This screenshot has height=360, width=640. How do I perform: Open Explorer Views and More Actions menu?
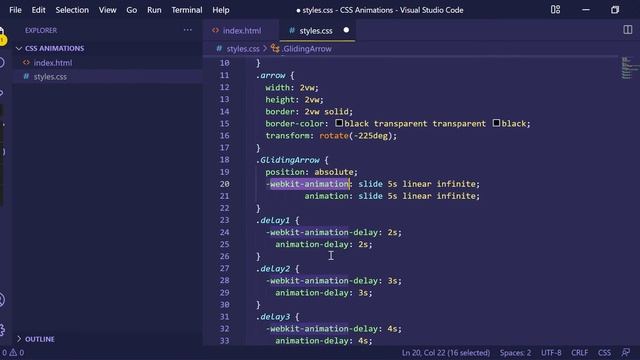pyautogui.click(x=187, y=30)
